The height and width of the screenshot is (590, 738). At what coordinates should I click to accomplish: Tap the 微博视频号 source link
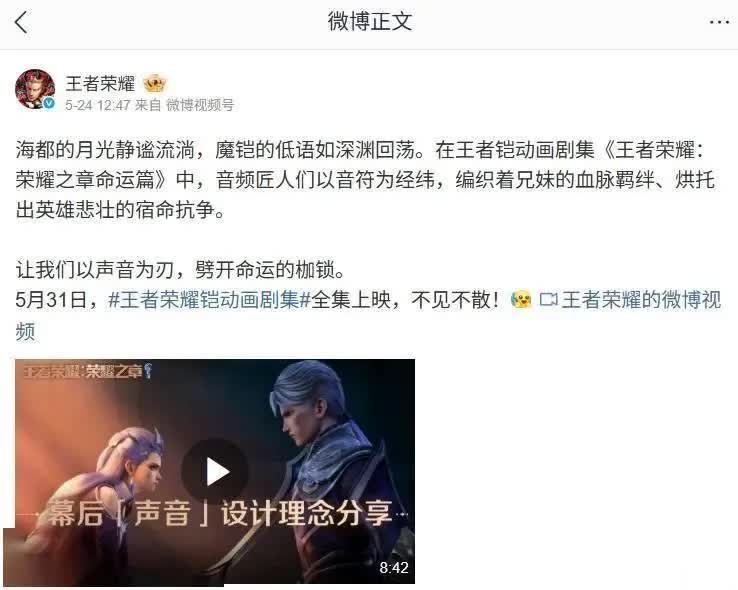(200, 105)
